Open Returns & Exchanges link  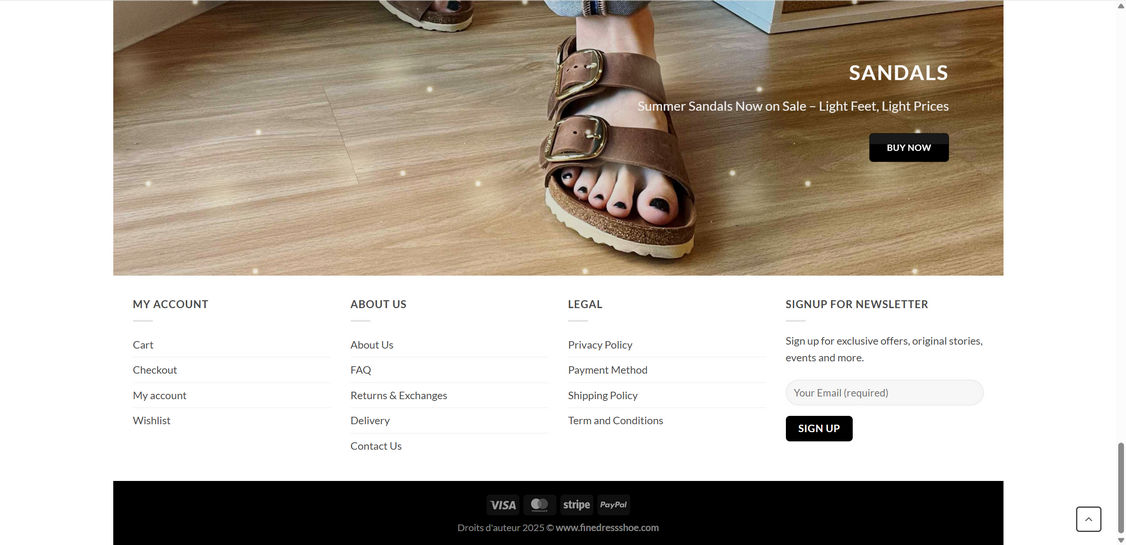399,396
